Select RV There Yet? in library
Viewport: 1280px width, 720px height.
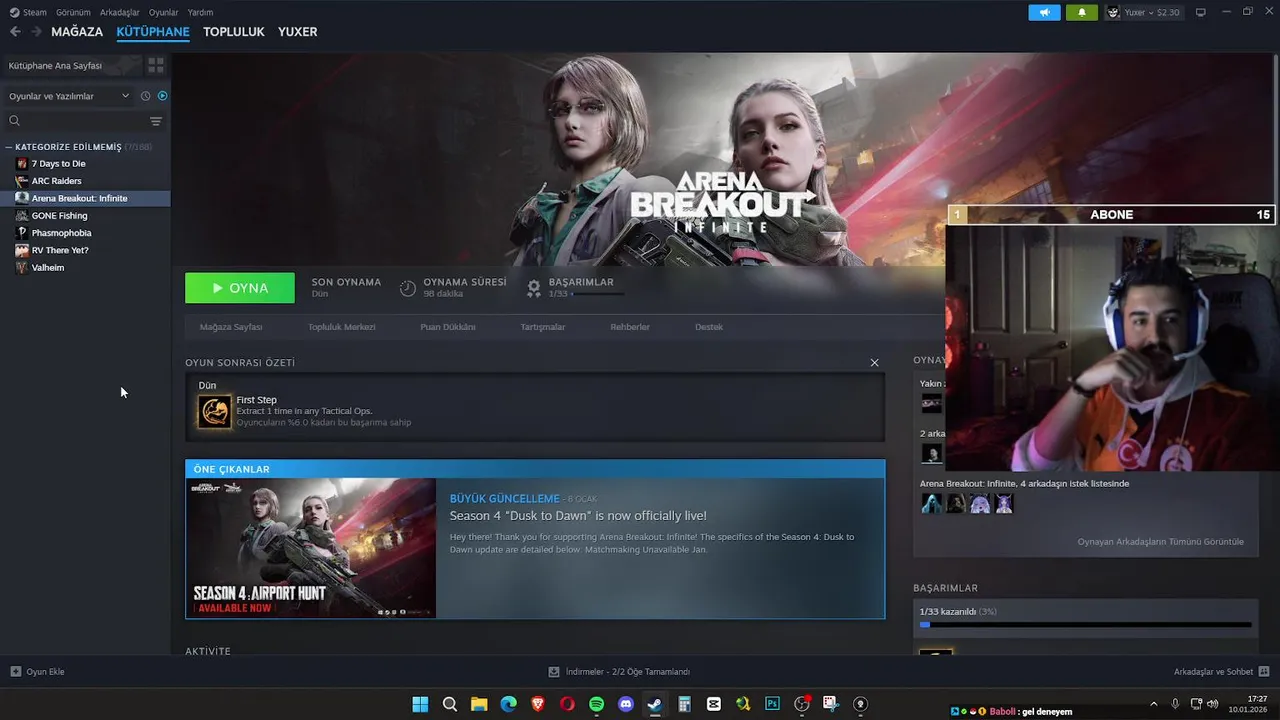85,250
